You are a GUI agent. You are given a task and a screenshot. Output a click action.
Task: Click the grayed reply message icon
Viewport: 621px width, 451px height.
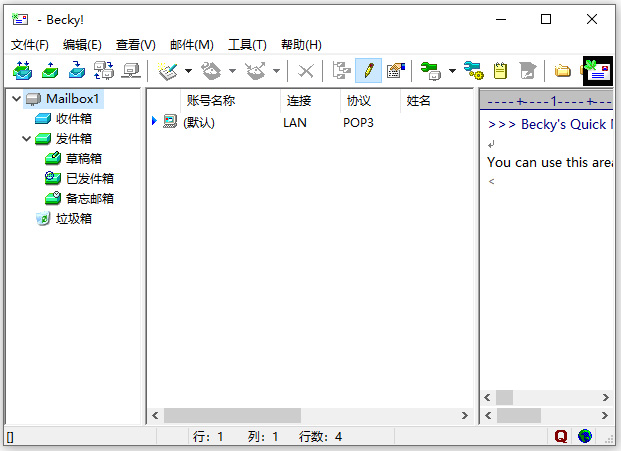211,71
